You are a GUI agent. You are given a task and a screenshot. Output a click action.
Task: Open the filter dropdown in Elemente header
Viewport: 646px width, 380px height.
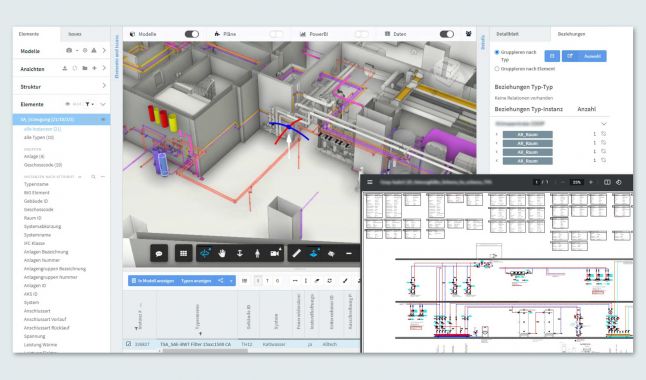(x=89, y=104)
